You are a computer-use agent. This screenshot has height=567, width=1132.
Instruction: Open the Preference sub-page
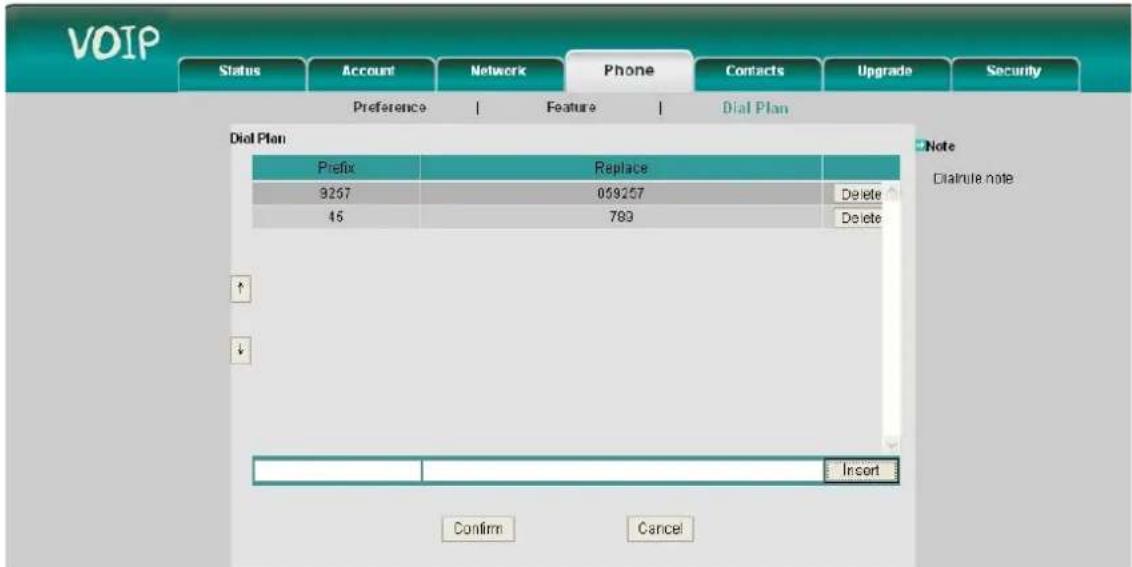pos(389,108)
